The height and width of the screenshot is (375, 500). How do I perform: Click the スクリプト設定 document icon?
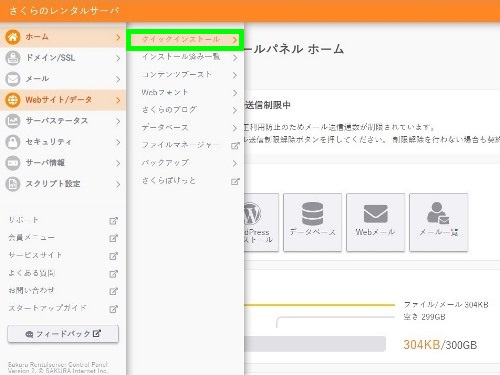(13, 184)
